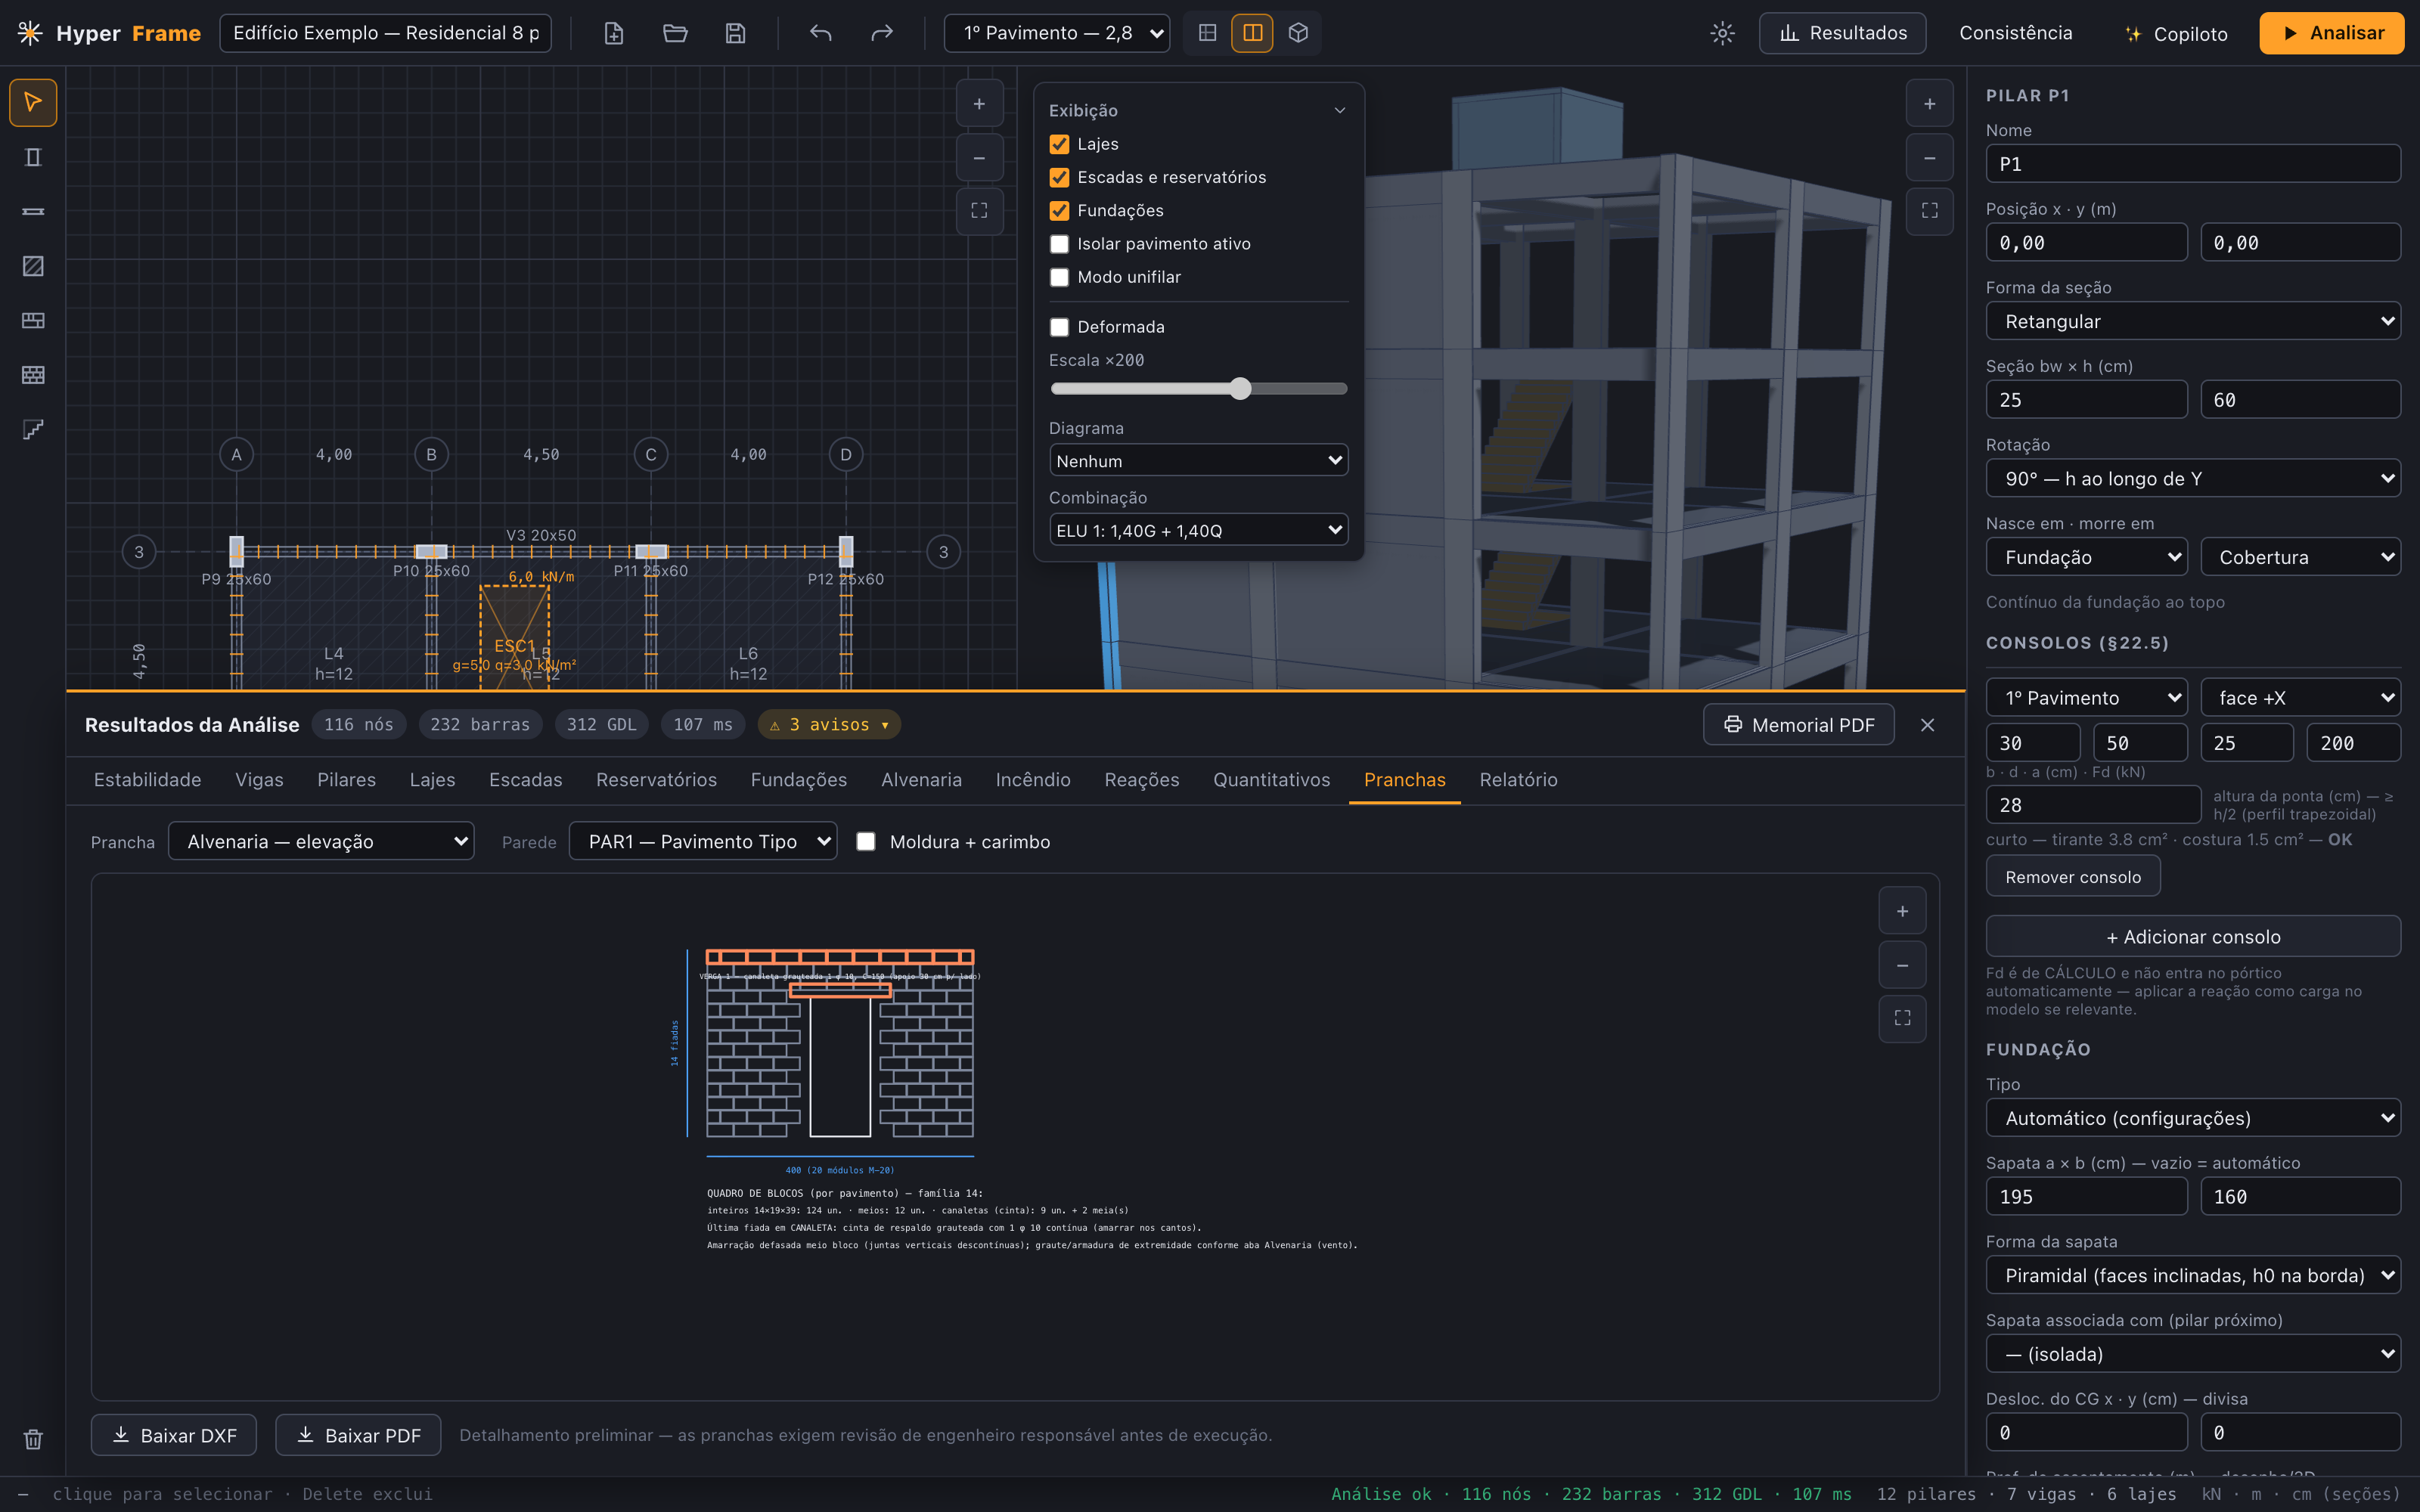Screen dimensions: 2420x1512
Task: Switch to split view layout
Action: point(1252,33)
